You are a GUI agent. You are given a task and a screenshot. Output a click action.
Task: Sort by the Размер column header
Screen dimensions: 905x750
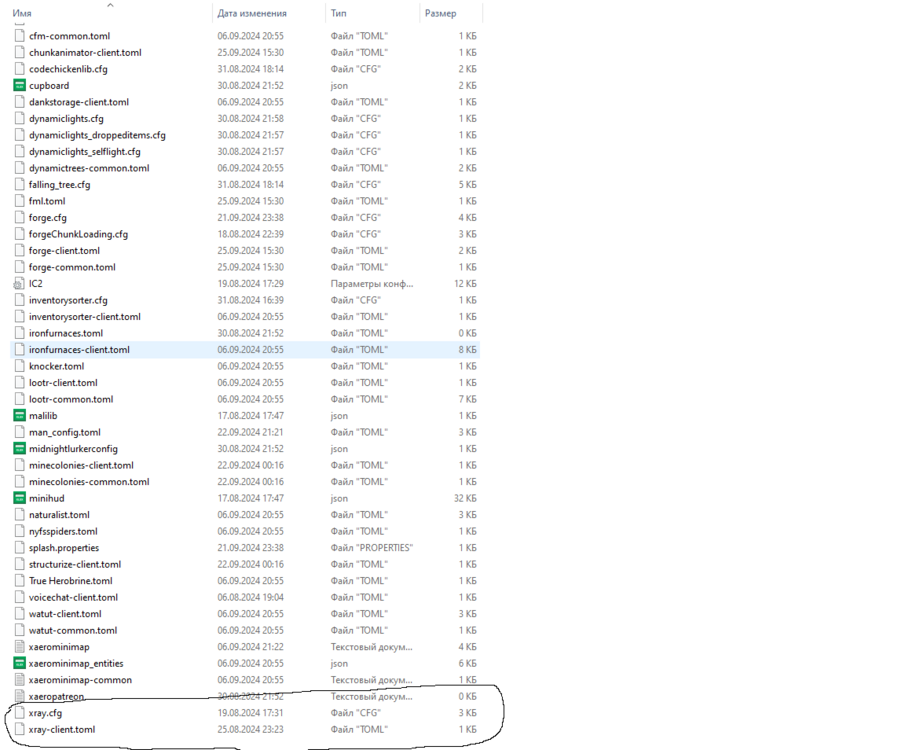[440, 13]
